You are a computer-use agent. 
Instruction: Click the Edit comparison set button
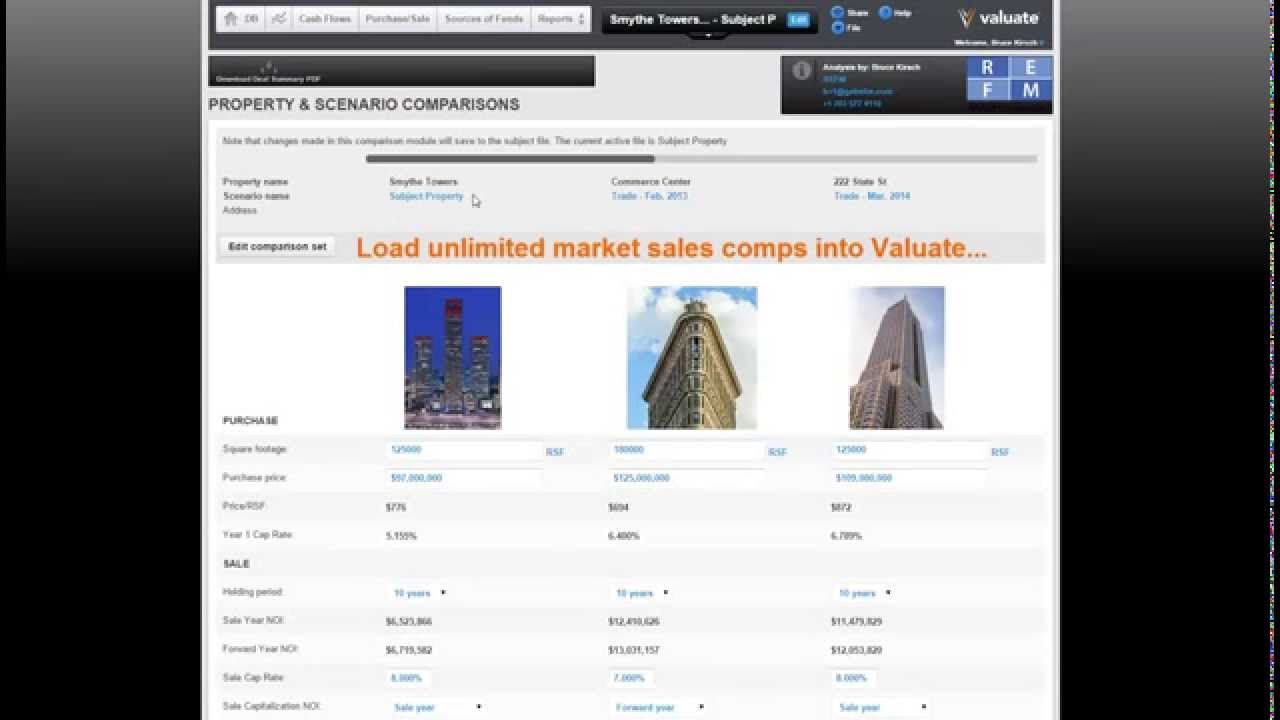click(x=277, y=246)
